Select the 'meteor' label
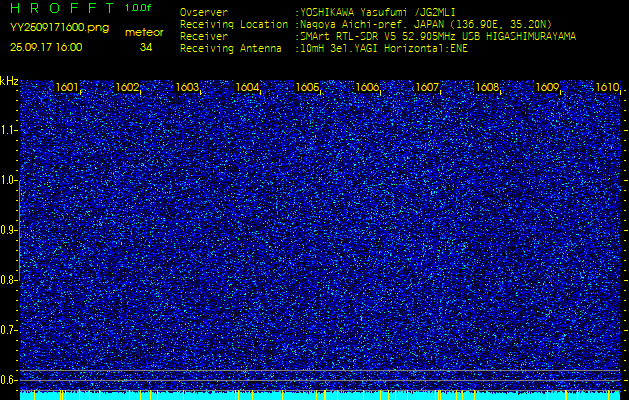This screenshot has width=629, height=400. click(144, 33)
